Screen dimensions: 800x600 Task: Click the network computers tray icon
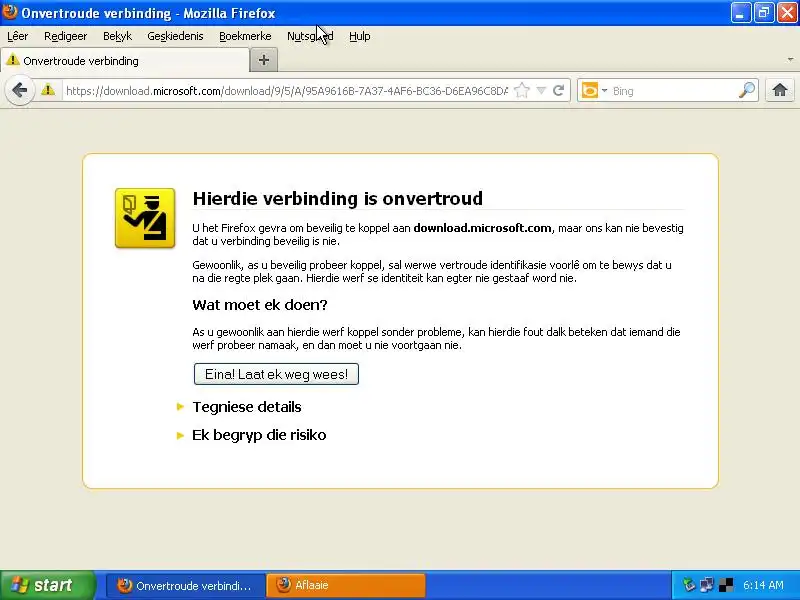[707, 585]
